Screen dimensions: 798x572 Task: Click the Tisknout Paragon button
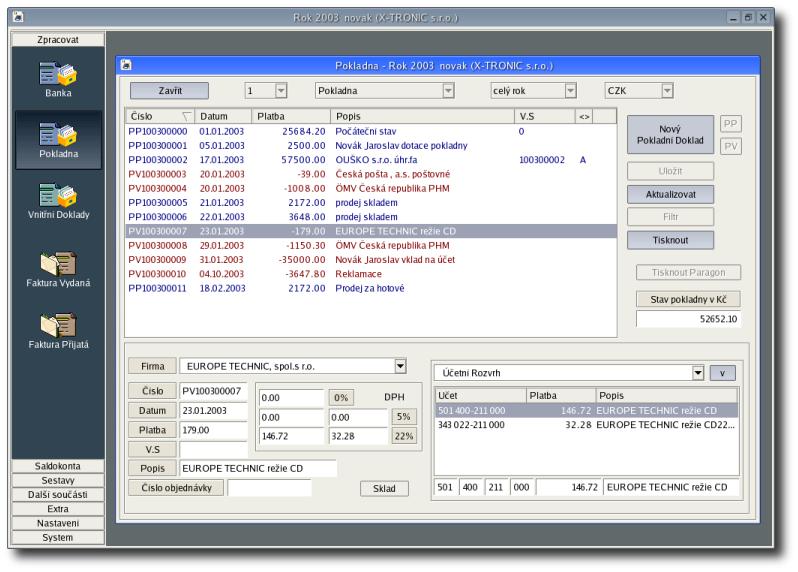tap(688, 273)
